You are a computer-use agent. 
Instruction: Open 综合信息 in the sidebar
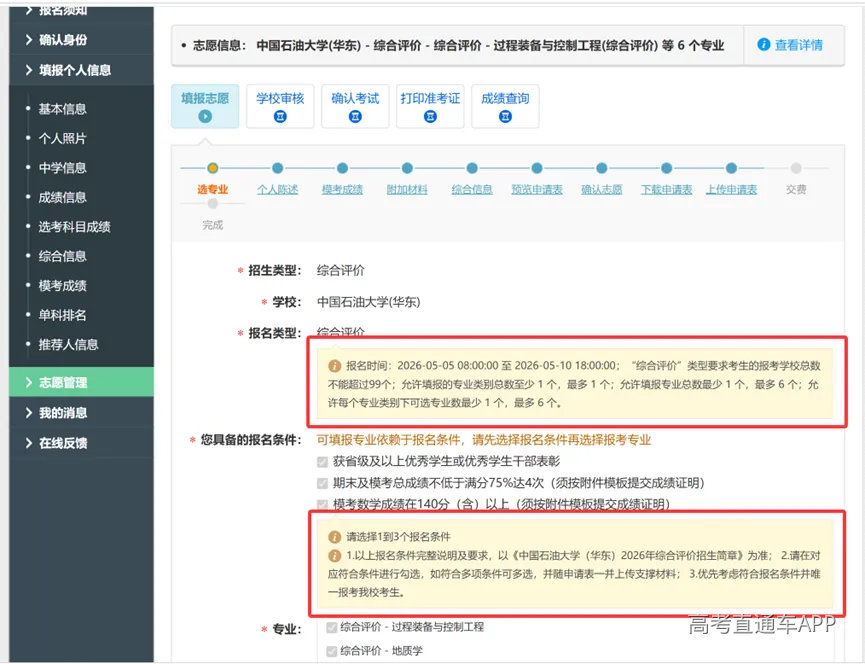coord(62,256)
